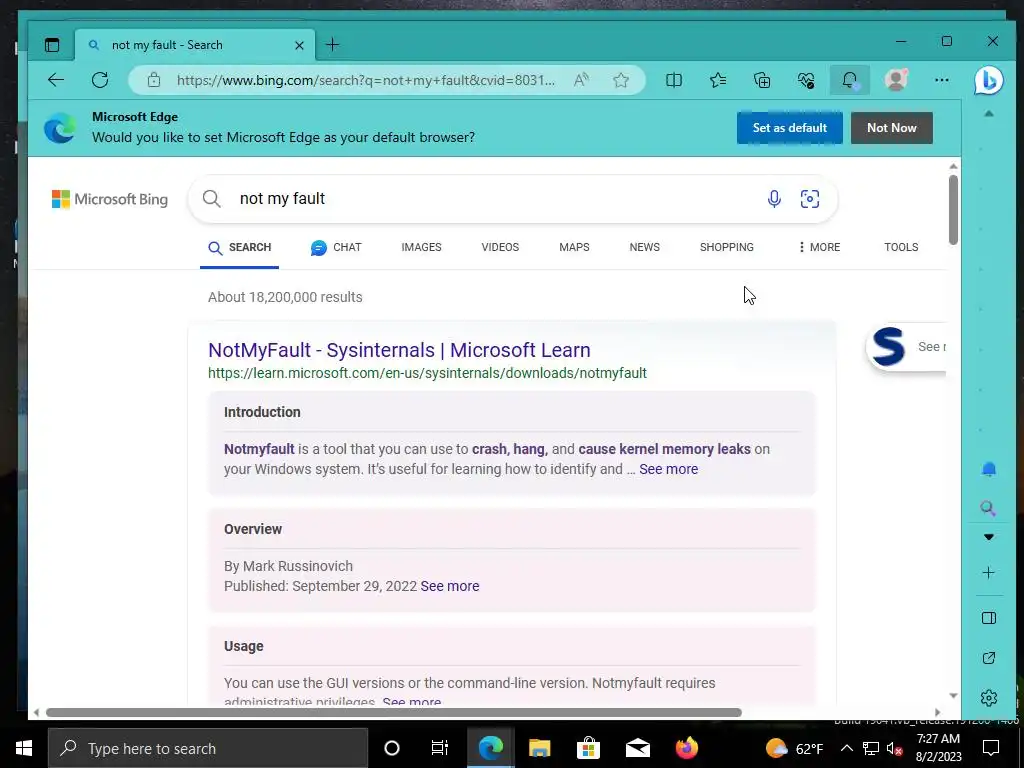This screenshot has height=768, width=1024.
Task: Open sidebar settings gear icon
Action: pyautogui.click(x=989, y=697)
